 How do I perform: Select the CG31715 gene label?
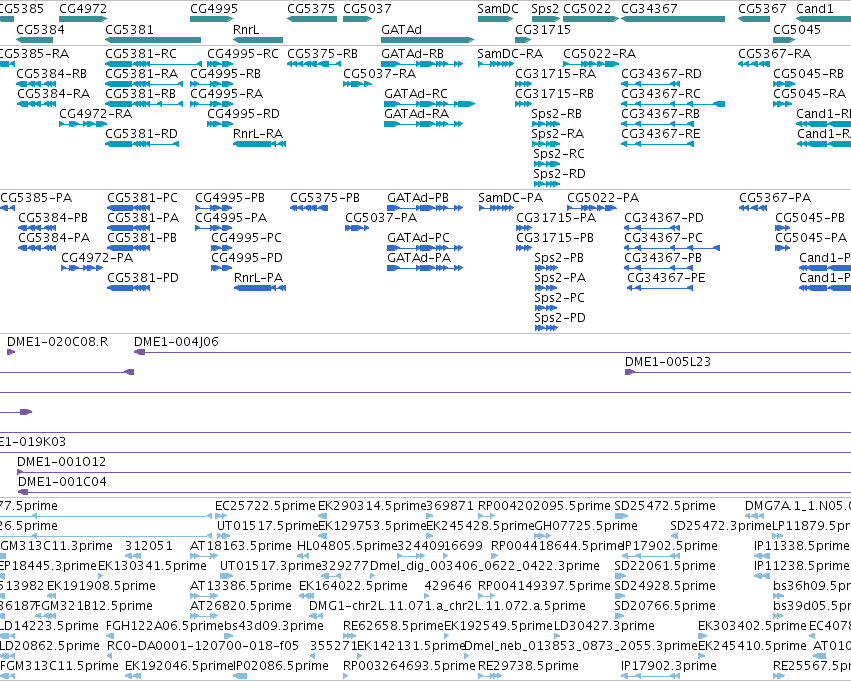pyautogui.click(x=543, y=29)
